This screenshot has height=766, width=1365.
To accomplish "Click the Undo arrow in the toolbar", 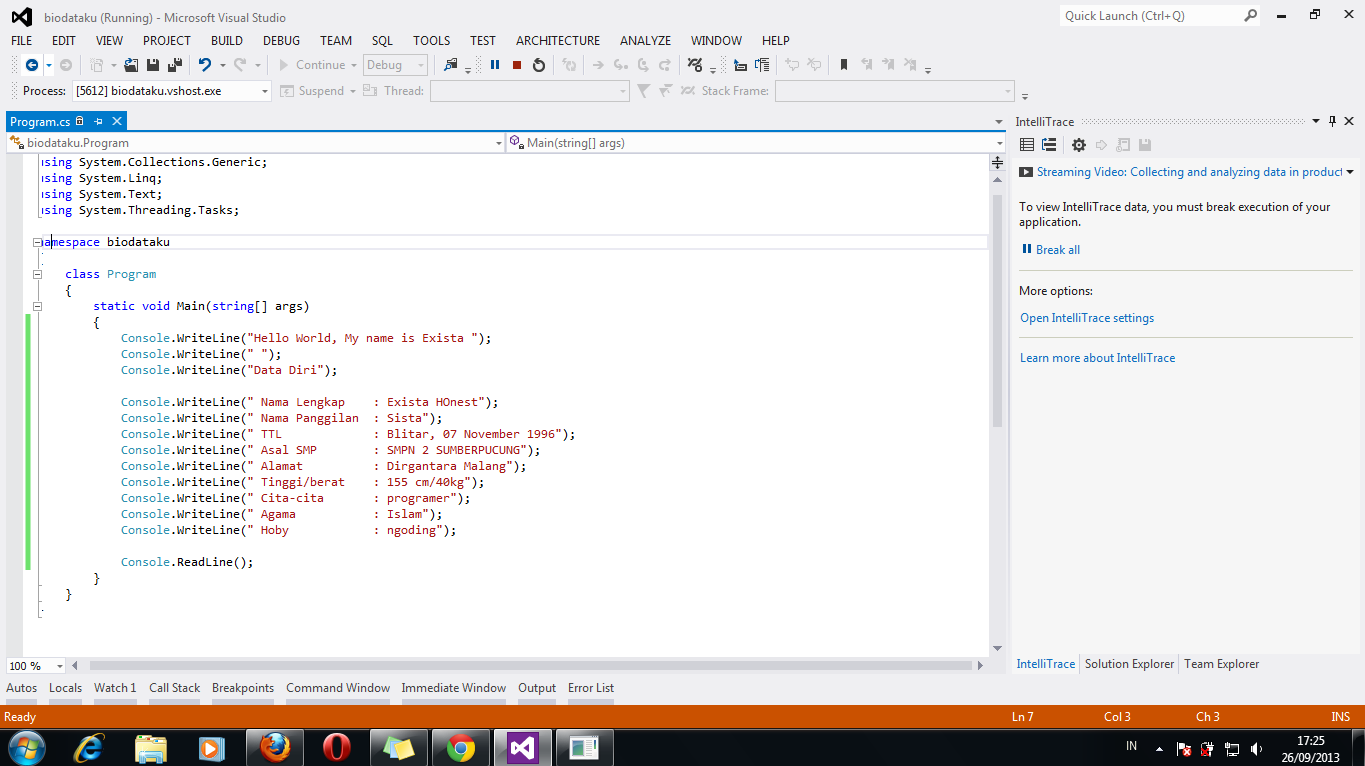I will [204, 65].
